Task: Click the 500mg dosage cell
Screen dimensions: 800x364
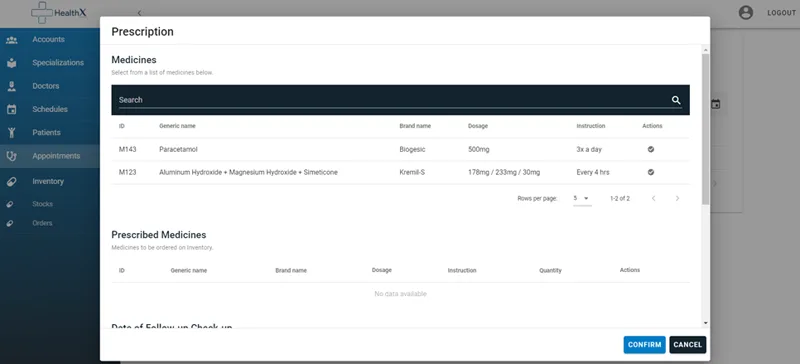Action: [x=479, y=150]
